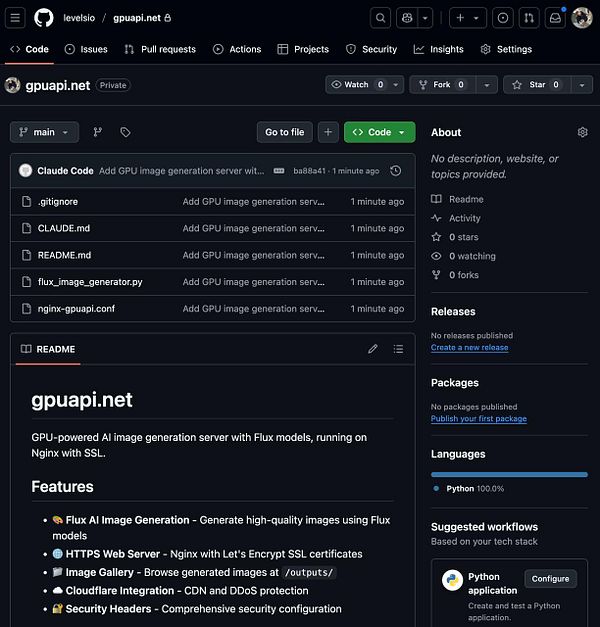Open the green Code dropdown button
The width and height of the screenshot is (600, 627).
tap(380, 132)
